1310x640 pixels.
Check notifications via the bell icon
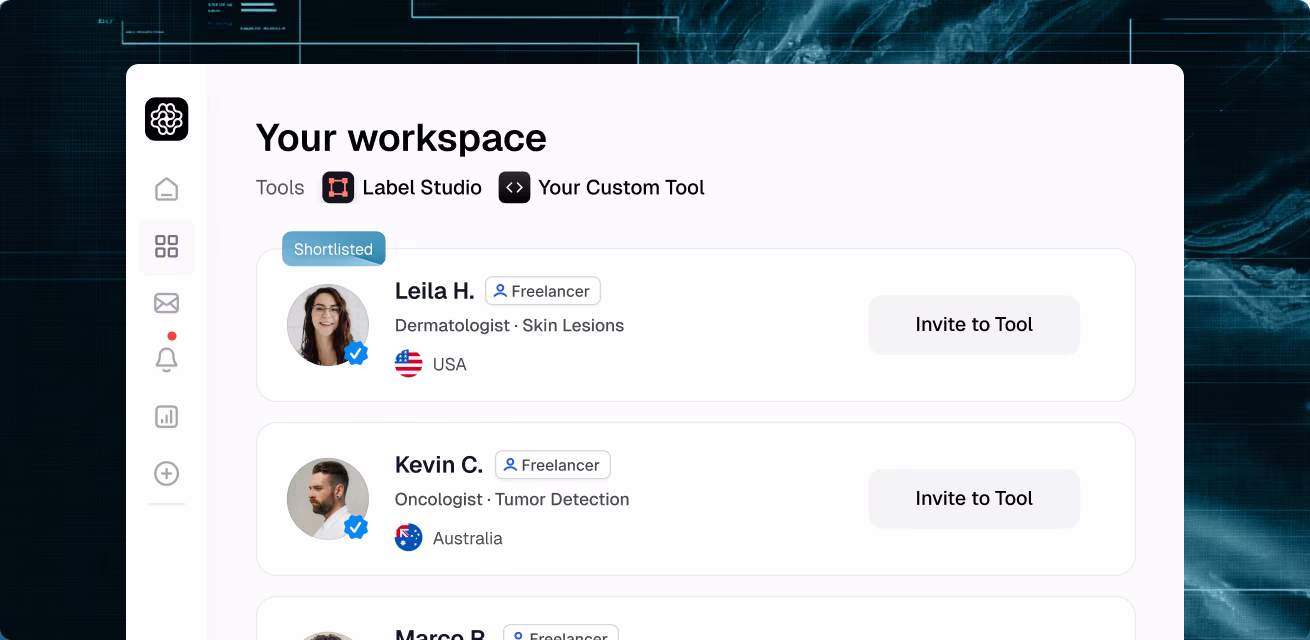[166, 360]
